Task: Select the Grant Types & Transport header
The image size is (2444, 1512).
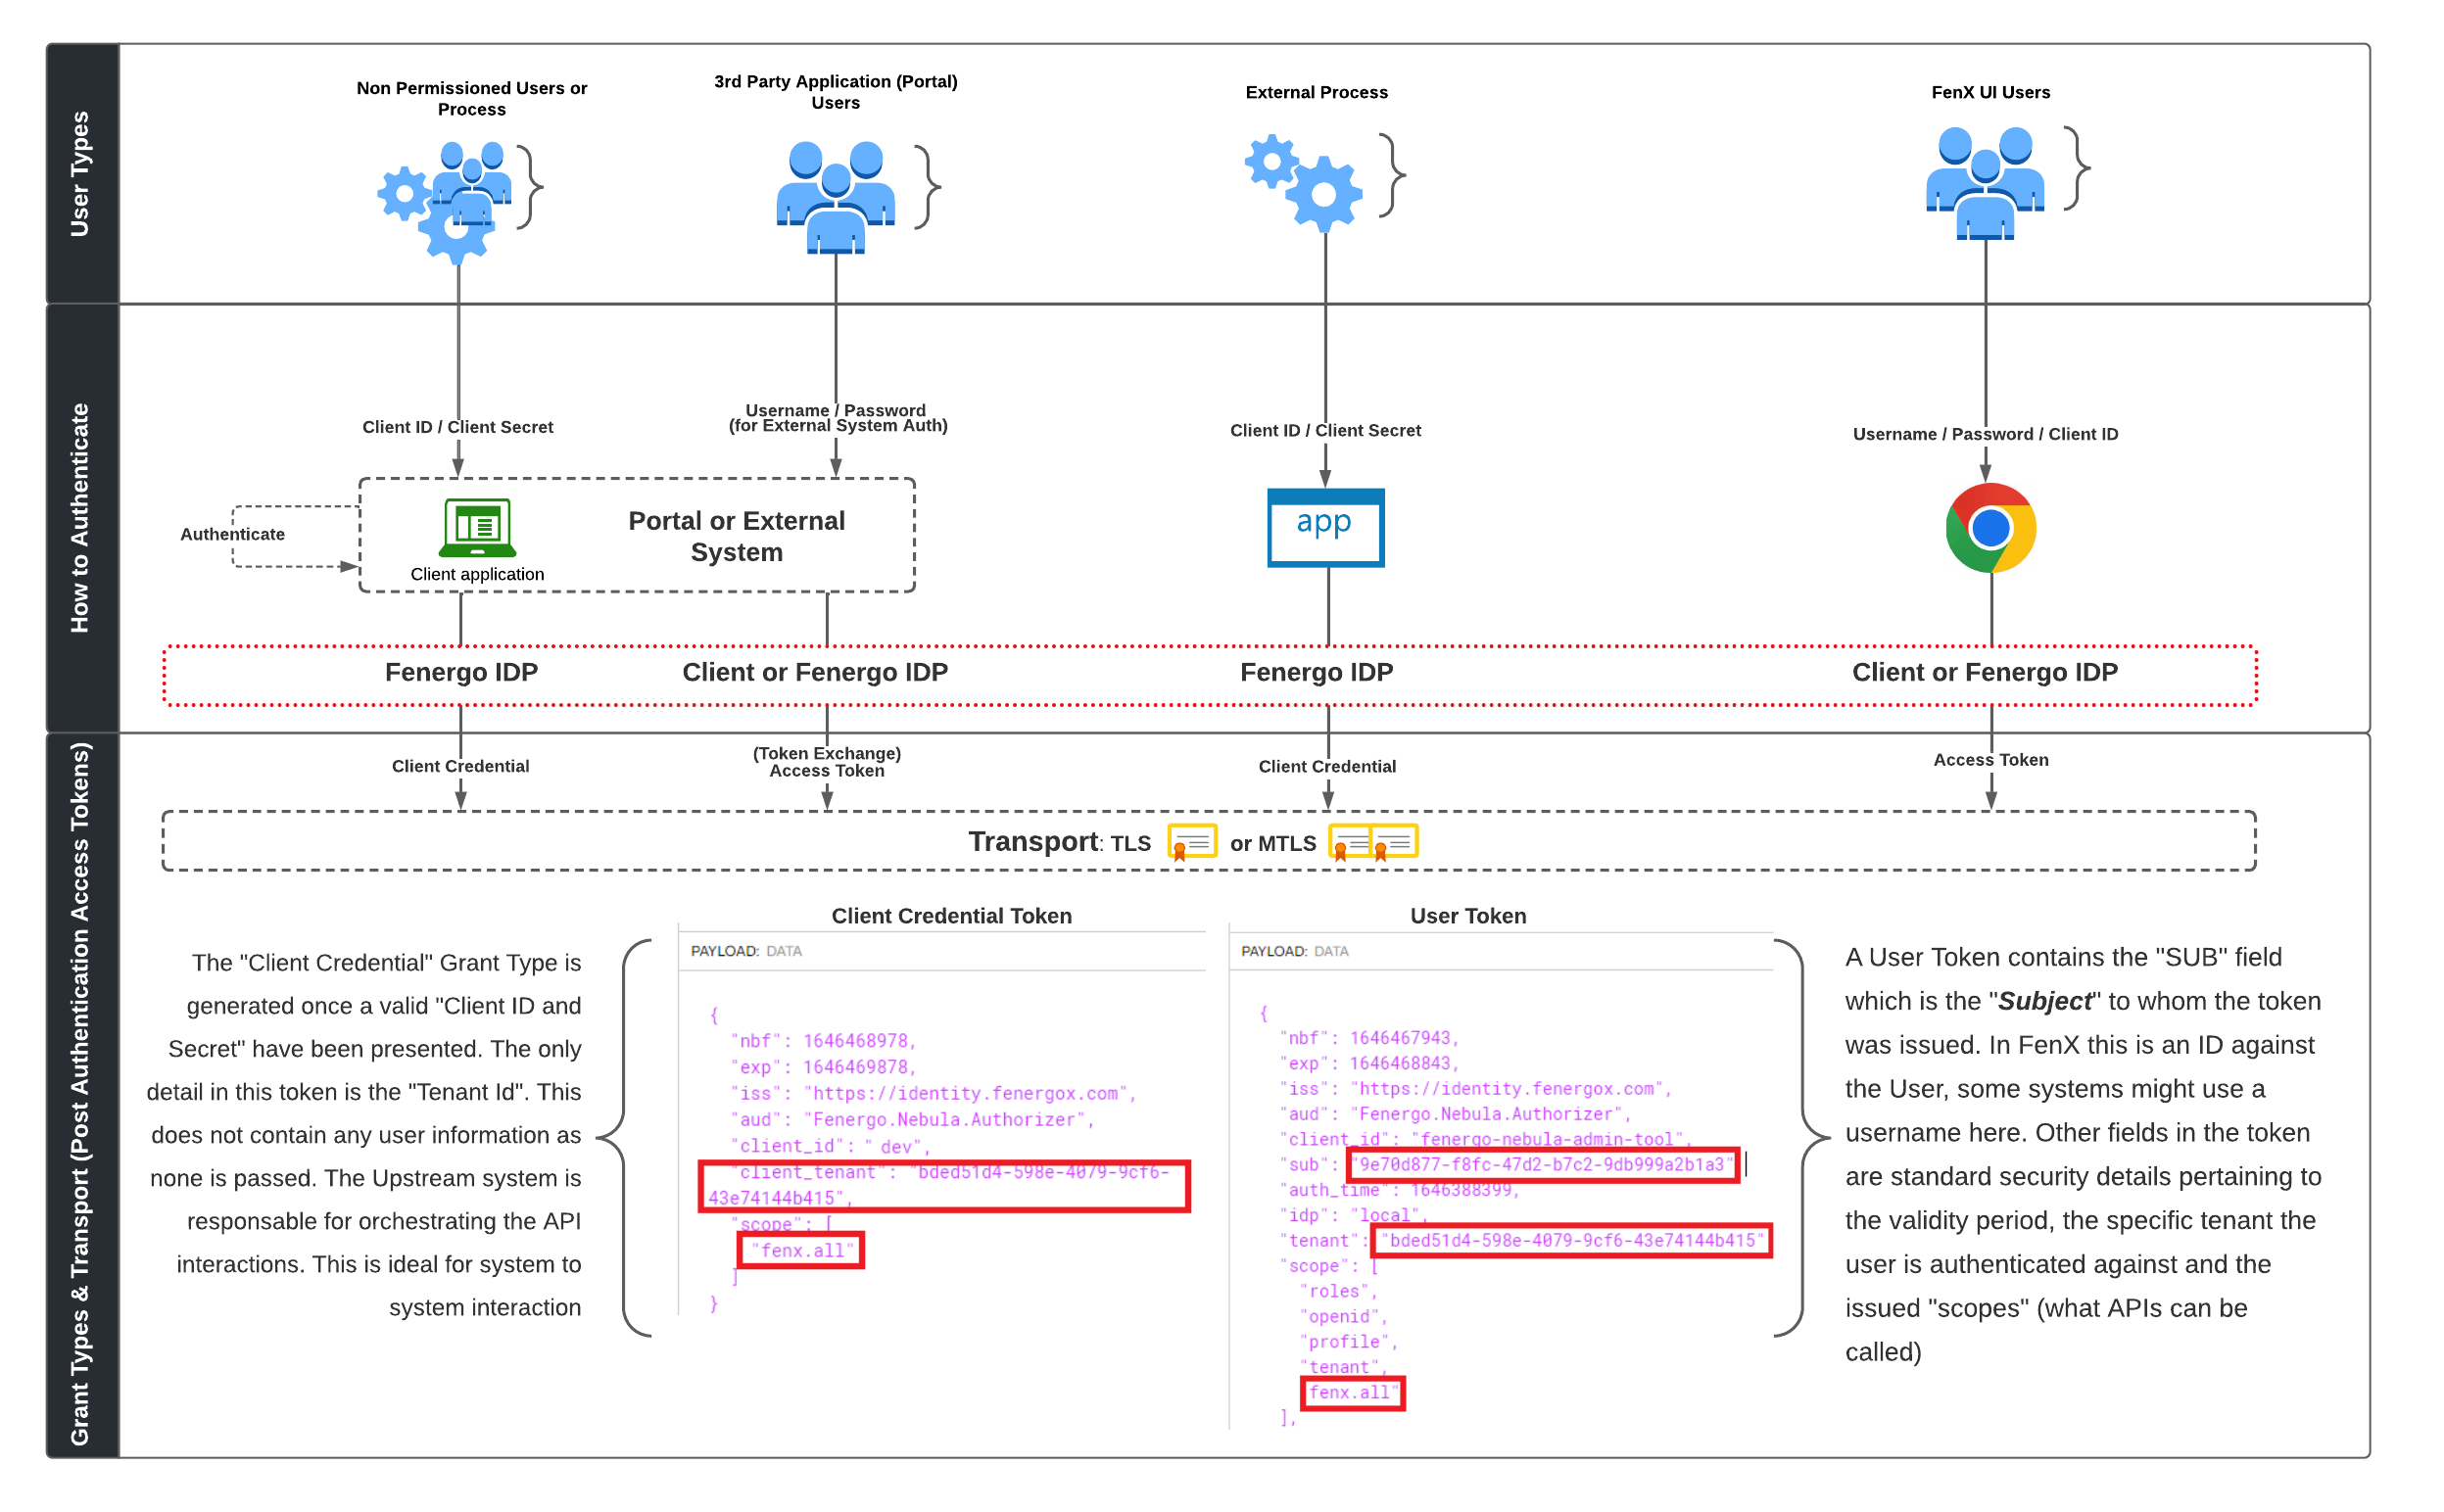Action: pyautogui.click(x=82, y=1093)
